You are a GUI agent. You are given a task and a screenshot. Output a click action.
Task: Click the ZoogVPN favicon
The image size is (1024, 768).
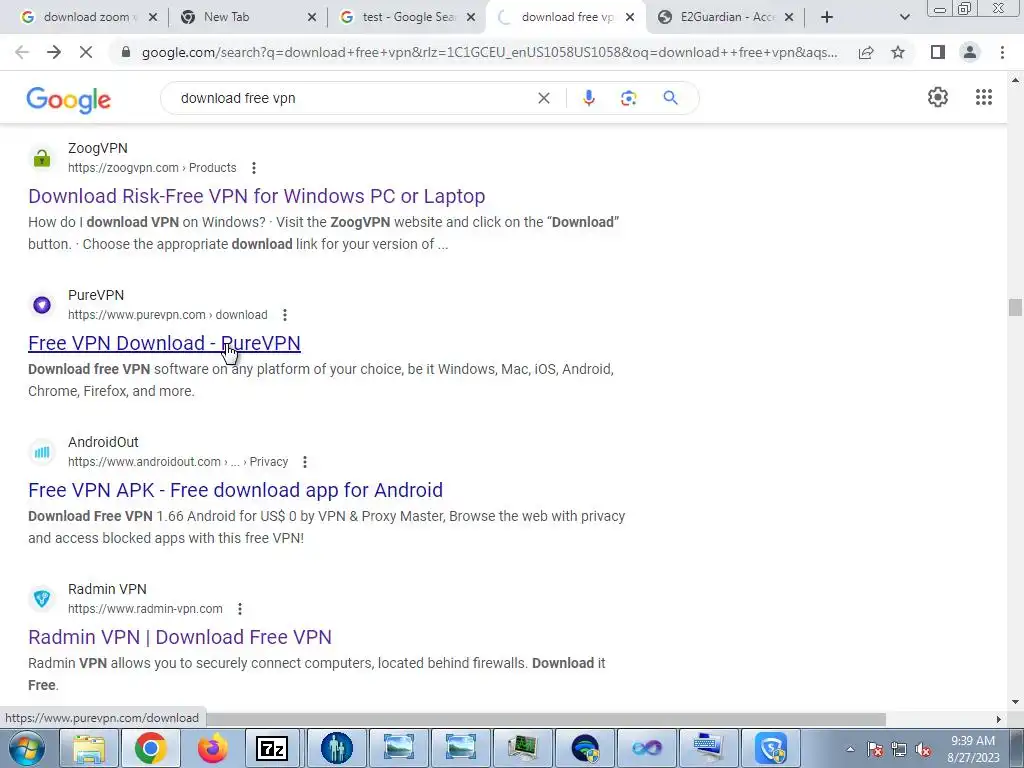pos(42,158)
